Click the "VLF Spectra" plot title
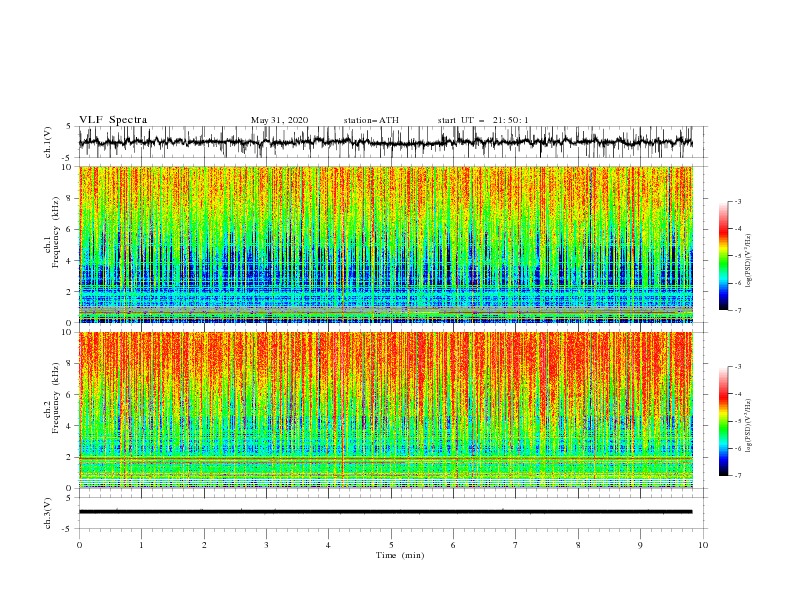The width and height of the screenshot is (792, 612). pyautogui.click(x=113, y=120)
